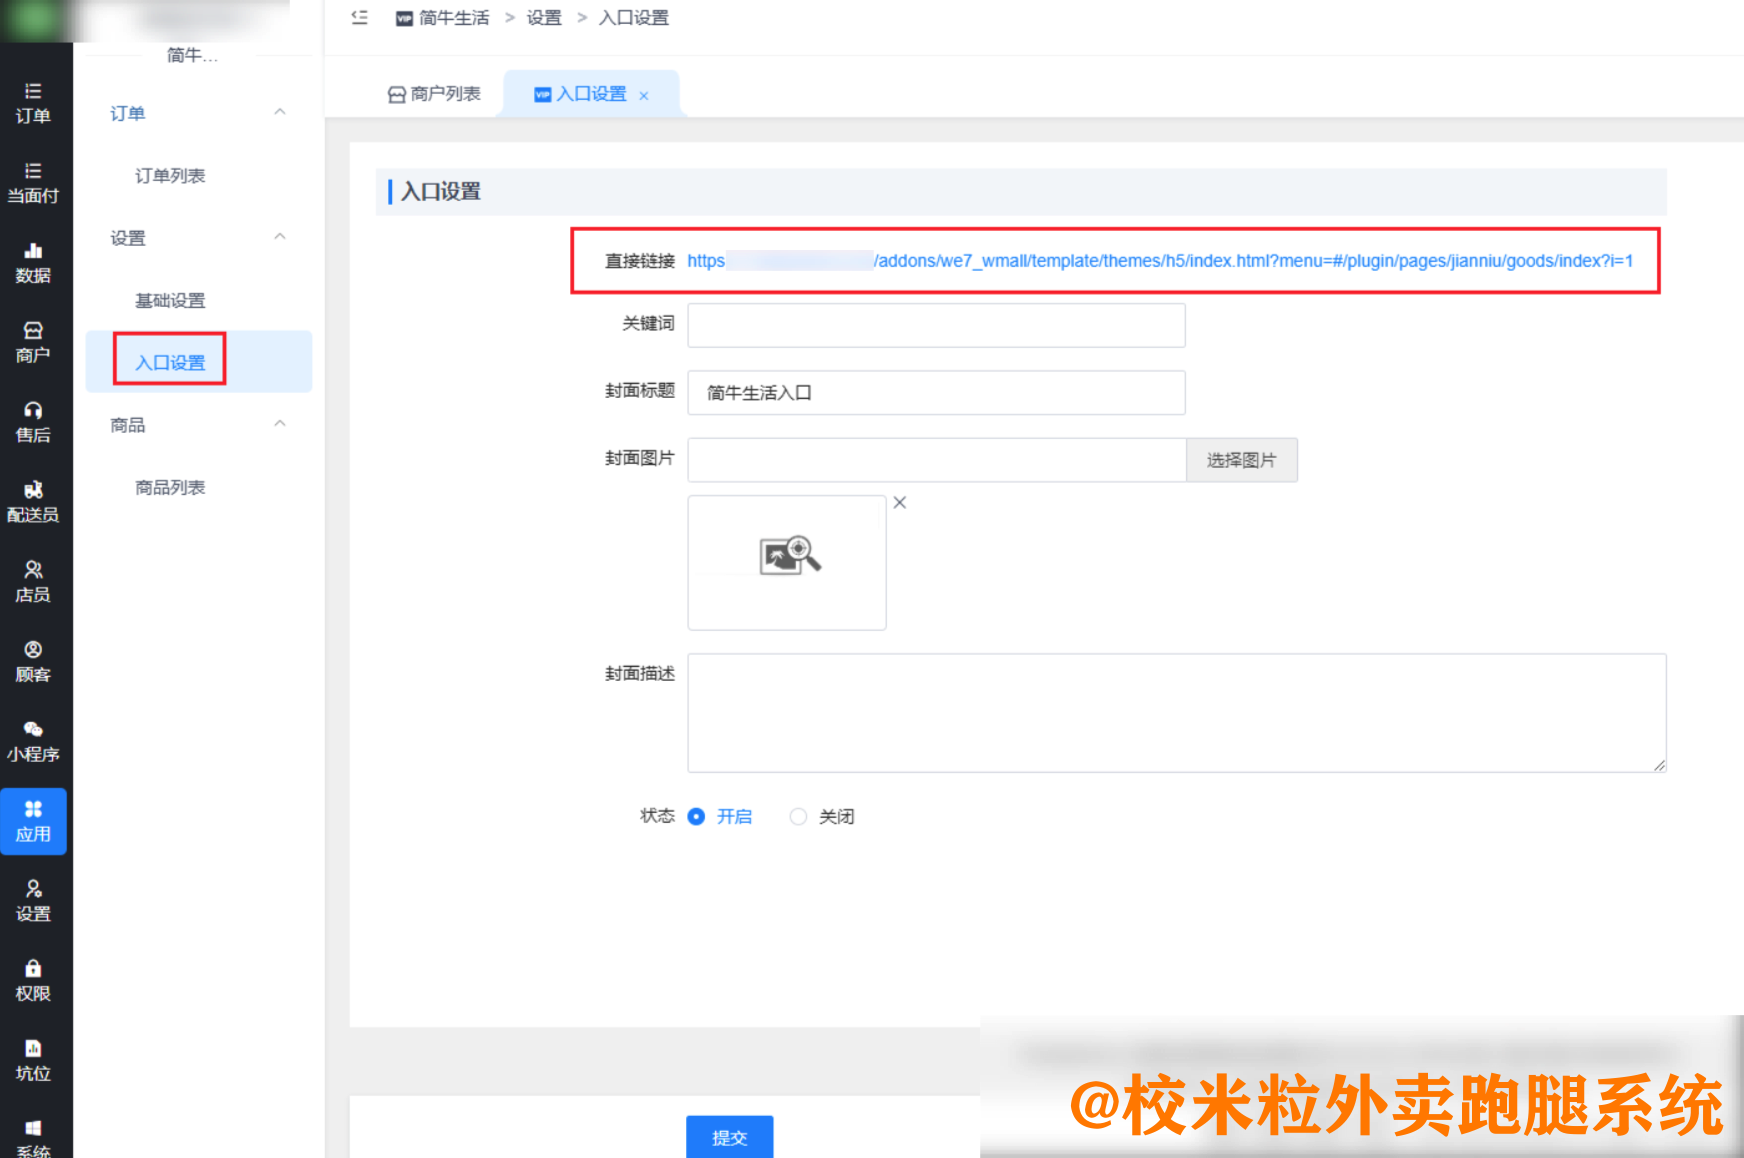Open the 顾客 customer icon
The width and height of the screenshot is (1744, 1158).
tap(35, 660)
